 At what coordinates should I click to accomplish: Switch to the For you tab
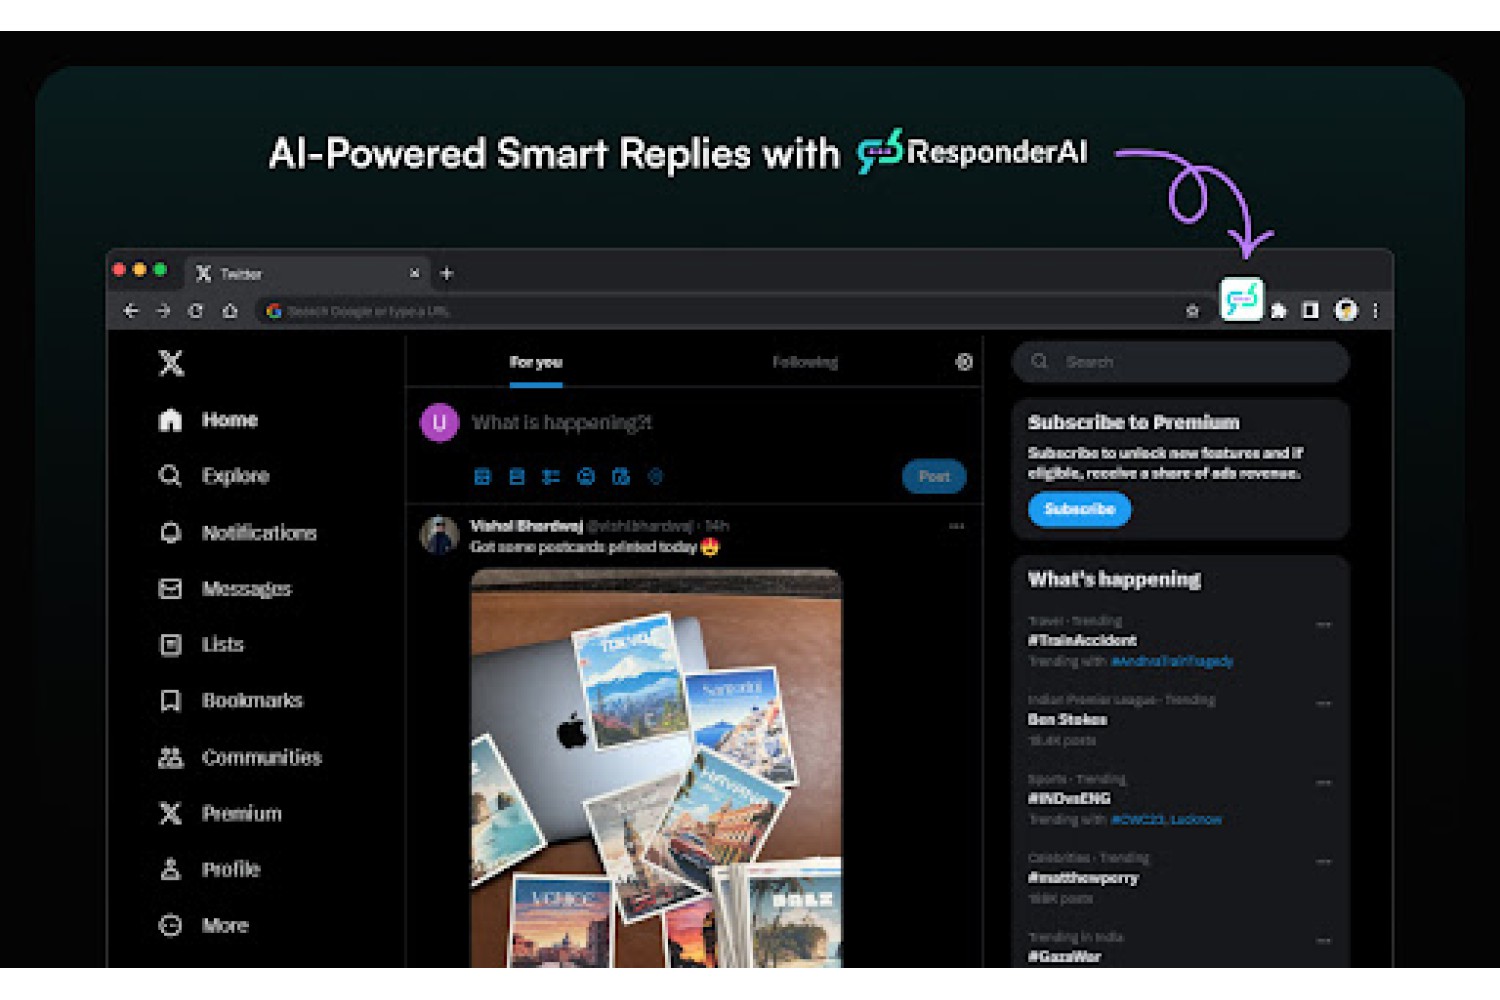point(536,362)
